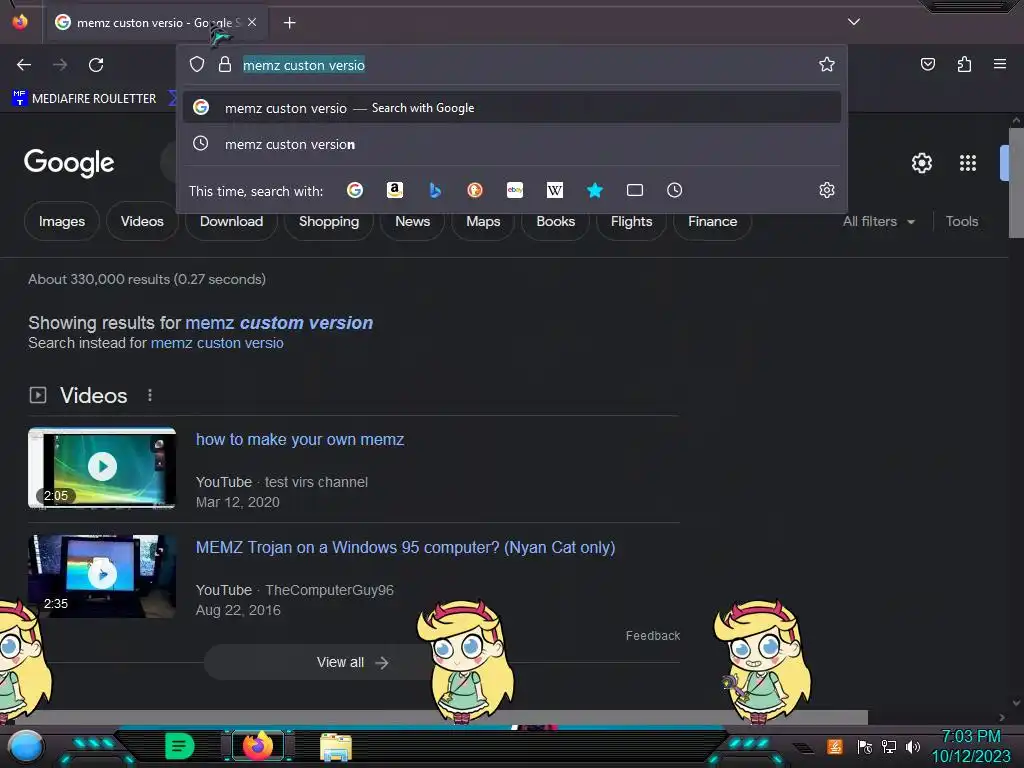Close the 'memz custon versio' tab
The height and width of the screenshot is (768, 1024).
(252, 22)
